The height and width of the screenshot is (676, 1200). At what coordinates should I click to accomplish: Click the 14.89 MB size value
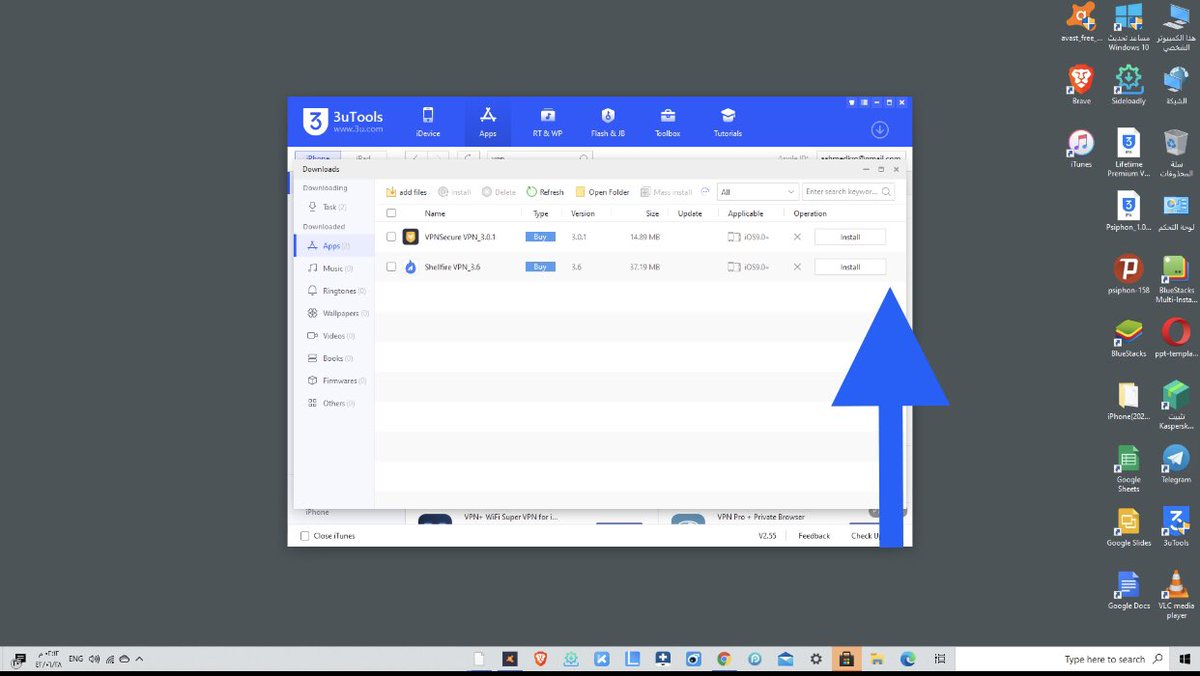645,237
